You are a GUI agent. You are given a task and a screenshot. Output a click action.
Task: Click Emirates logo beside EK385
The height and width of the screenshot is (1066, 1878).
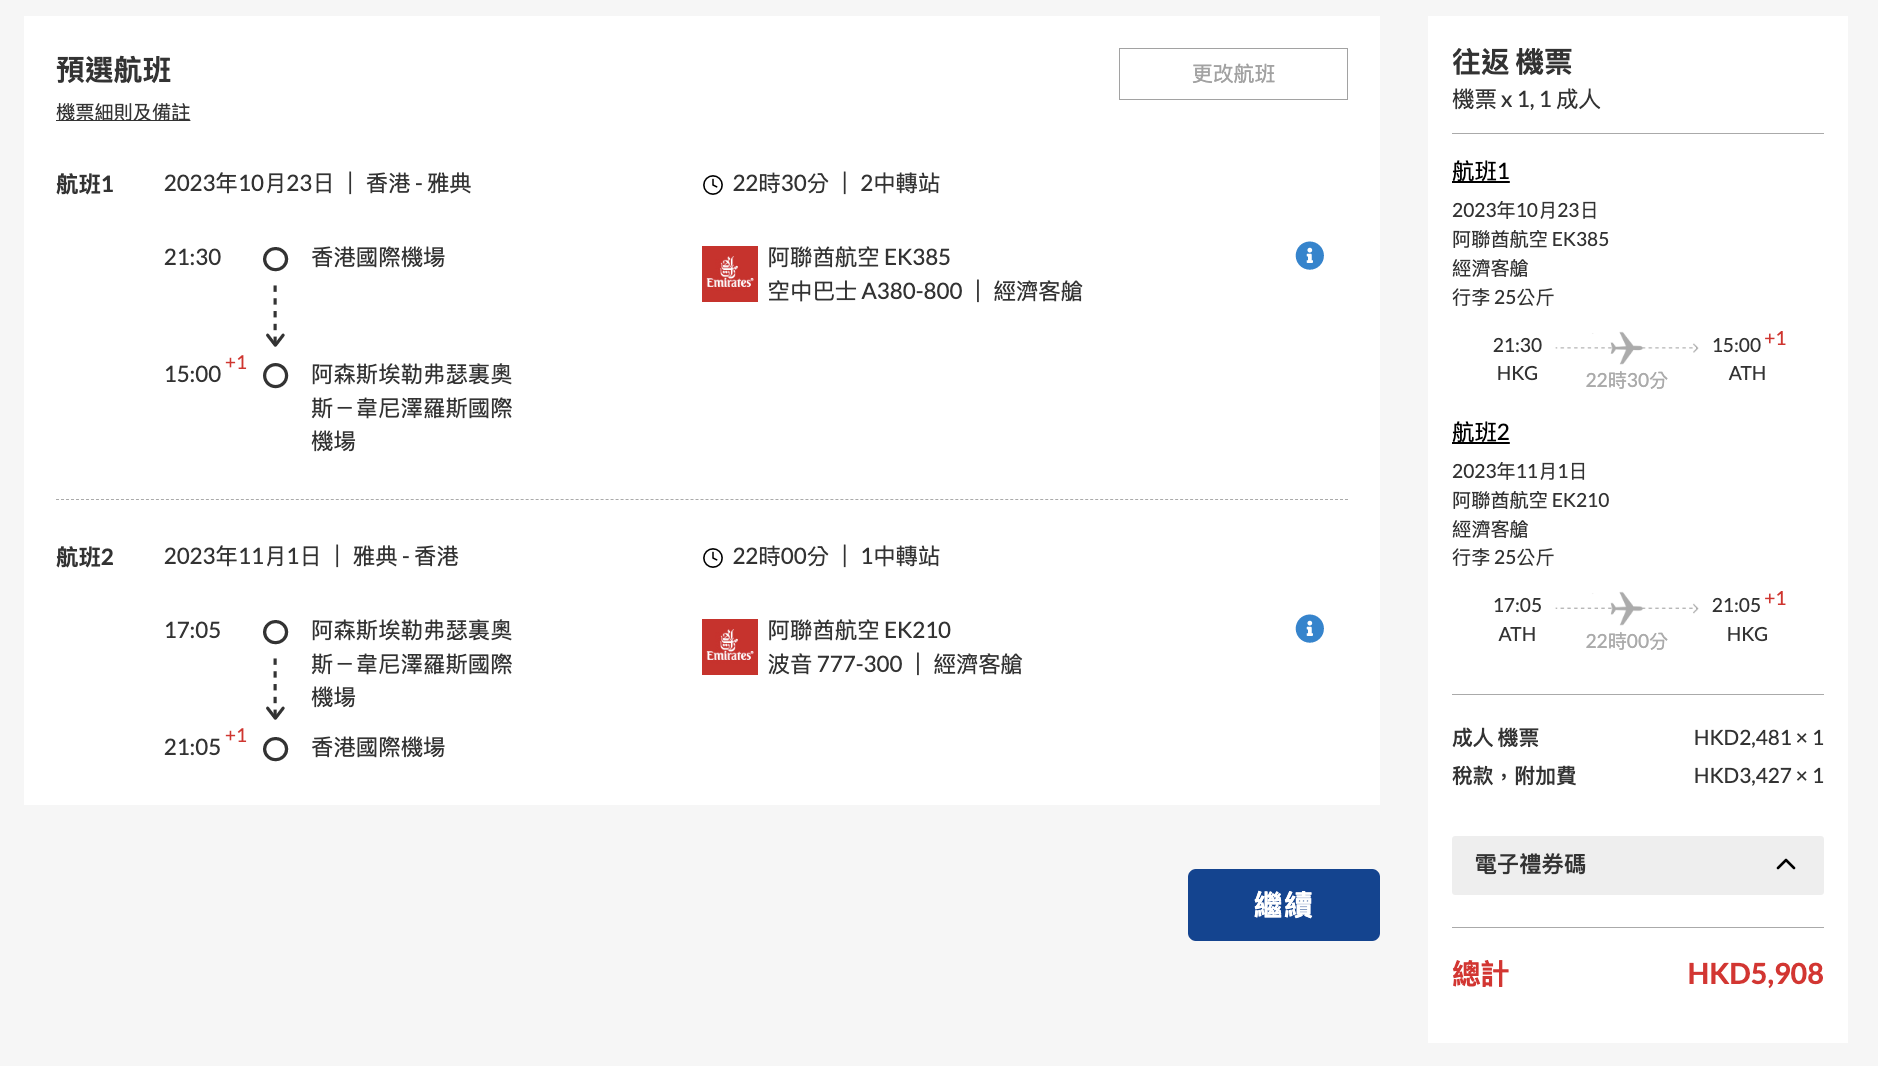point(729,274)
